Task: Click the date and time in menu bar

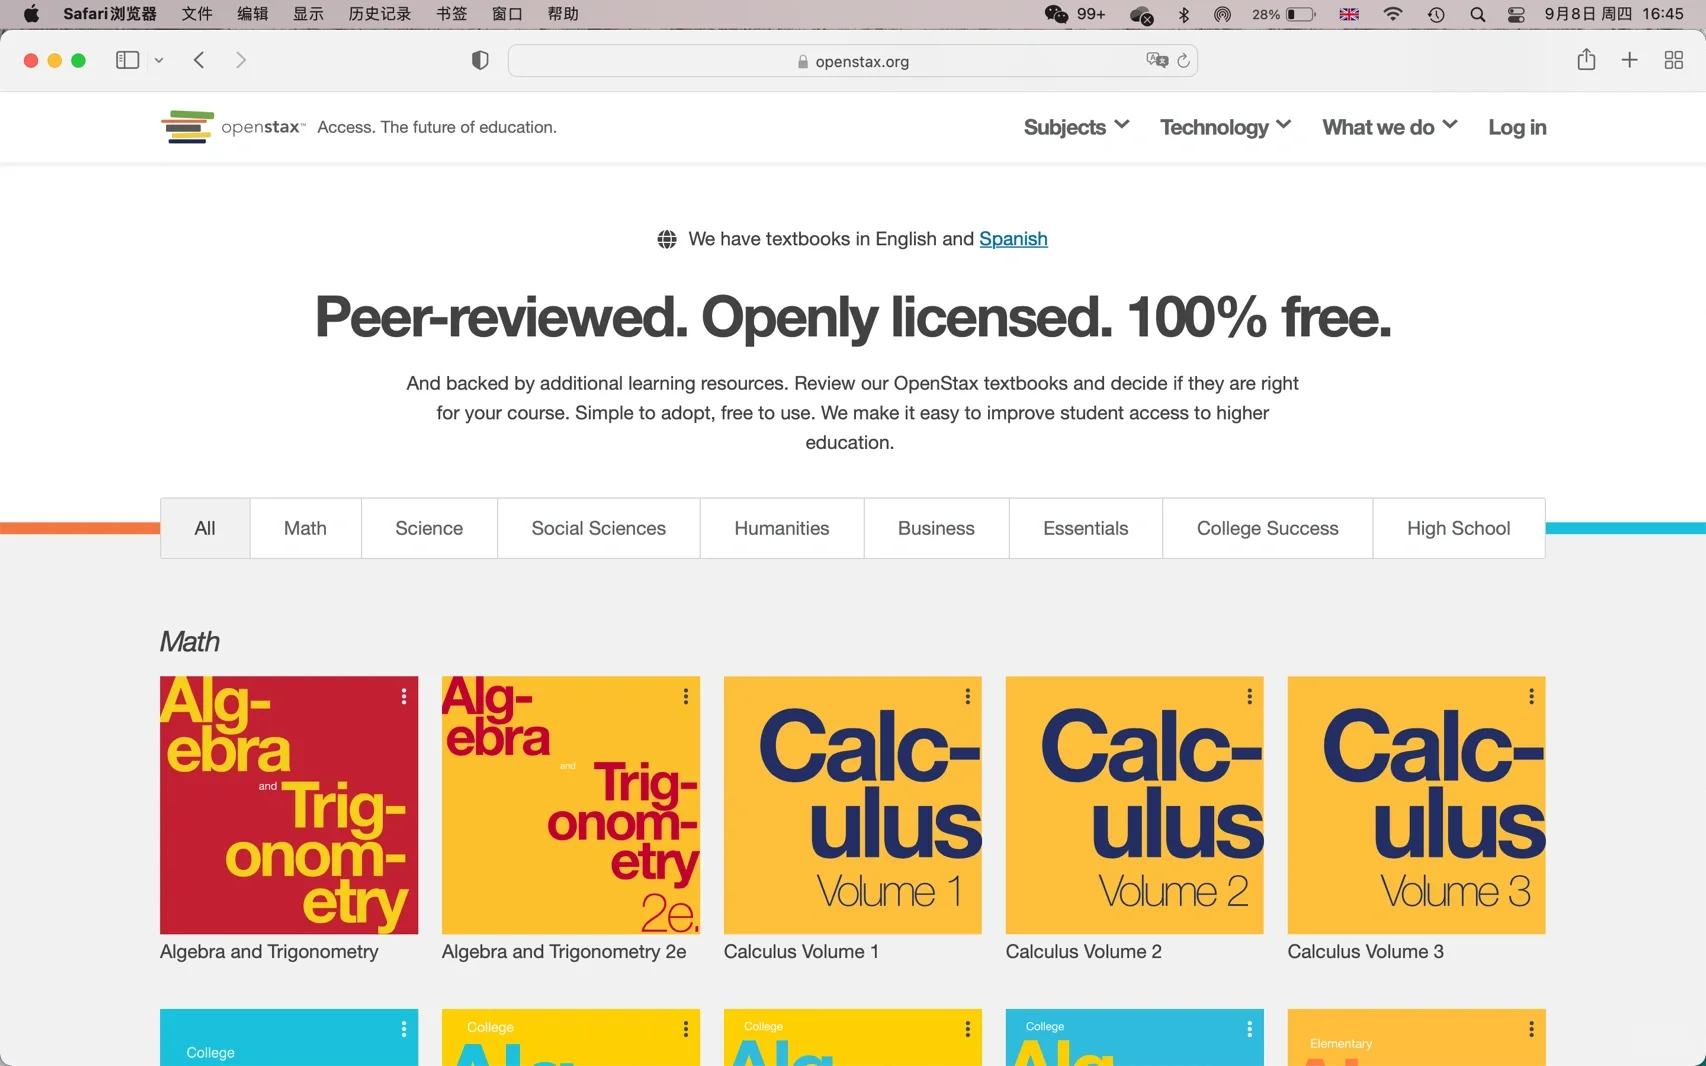Action: [x=1614, y=14]
